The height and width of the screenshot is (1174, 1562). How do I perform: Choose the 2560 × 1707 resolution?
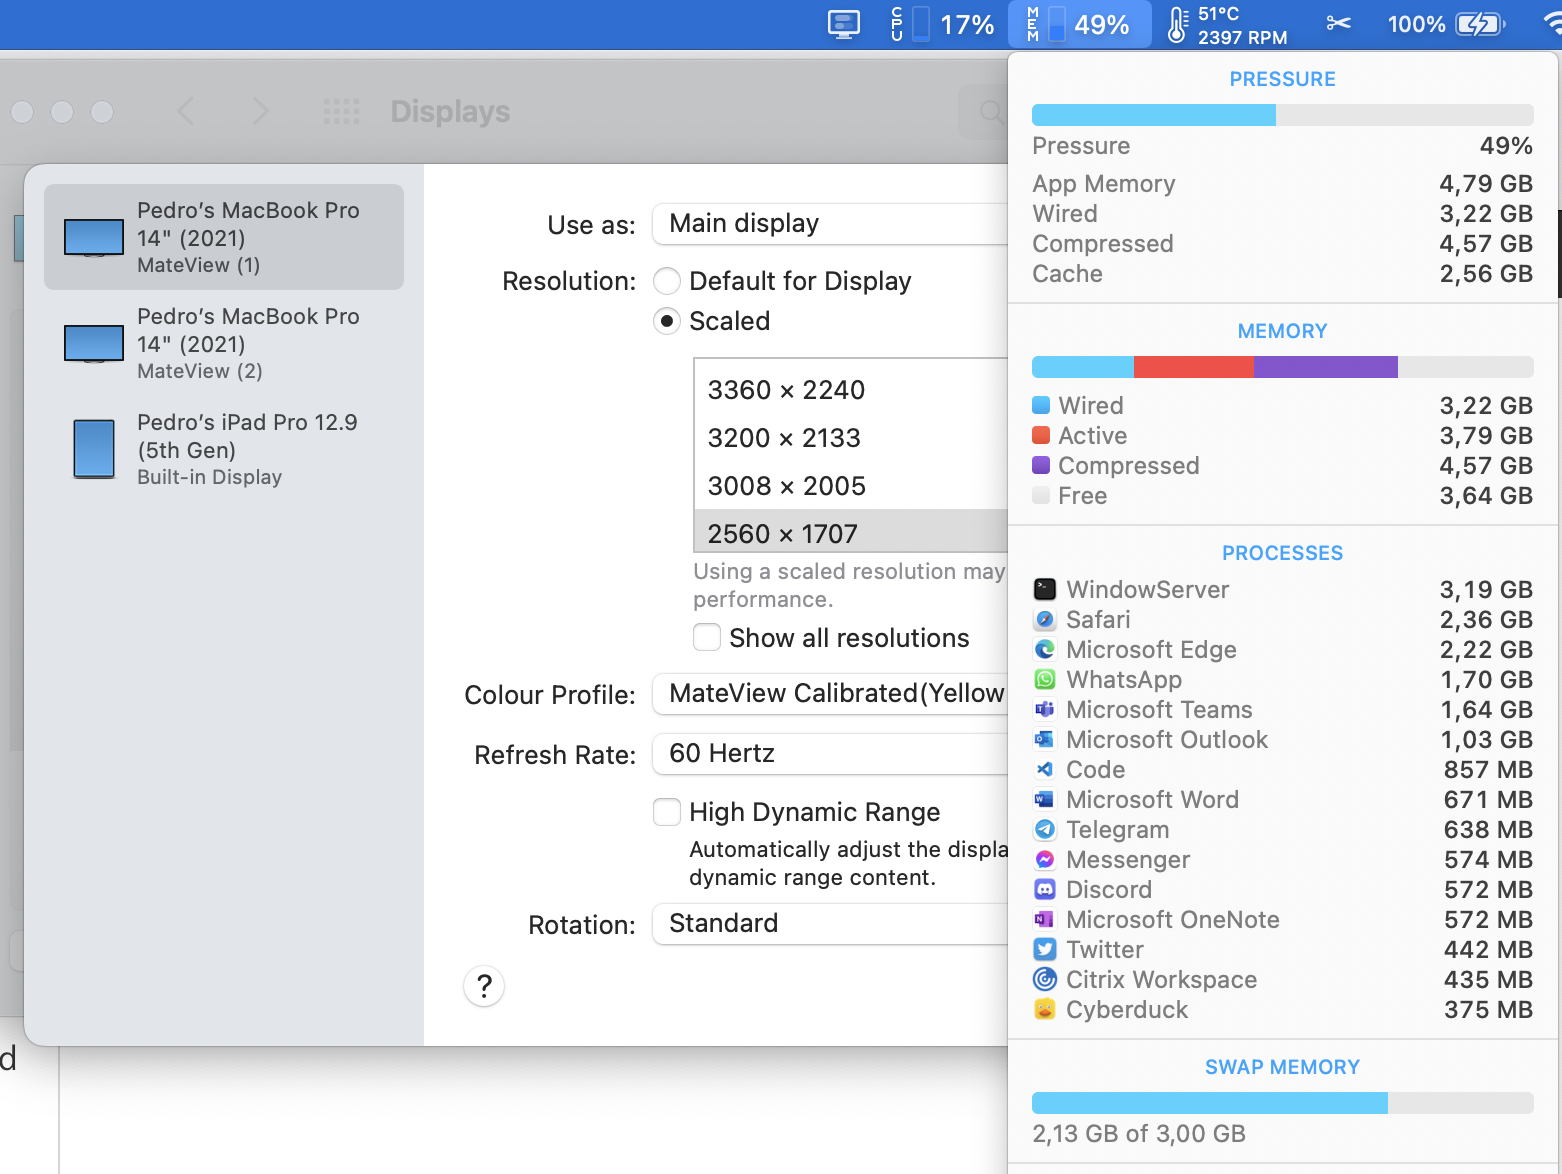[x=851, y=531]
